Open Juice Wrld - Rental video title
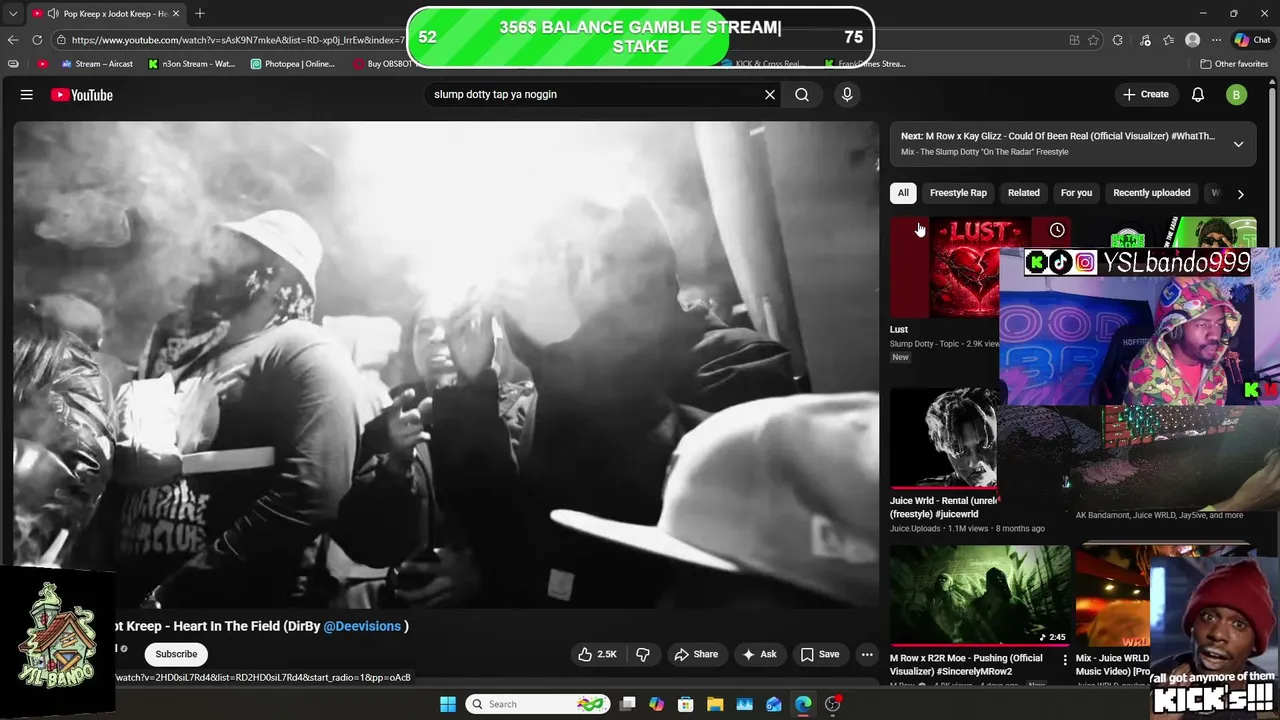Image resolution: width=1280 pixels, height=720 pixels. coord(944,507)
